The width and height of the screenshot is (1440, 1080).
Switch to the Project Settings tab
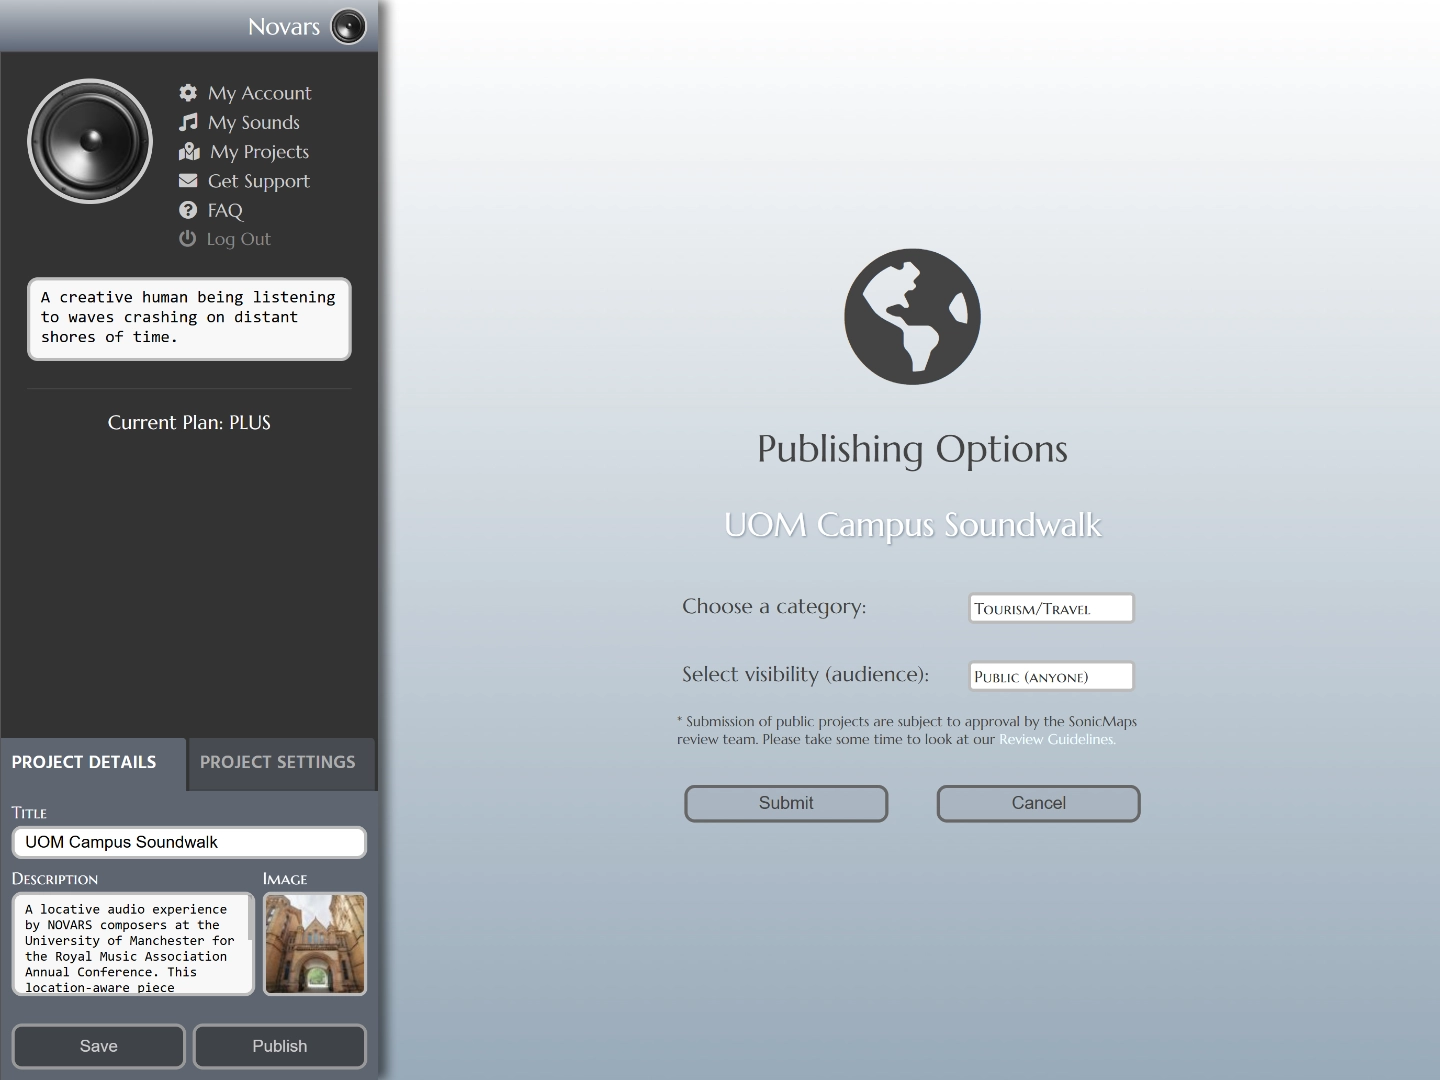point(280,762)
